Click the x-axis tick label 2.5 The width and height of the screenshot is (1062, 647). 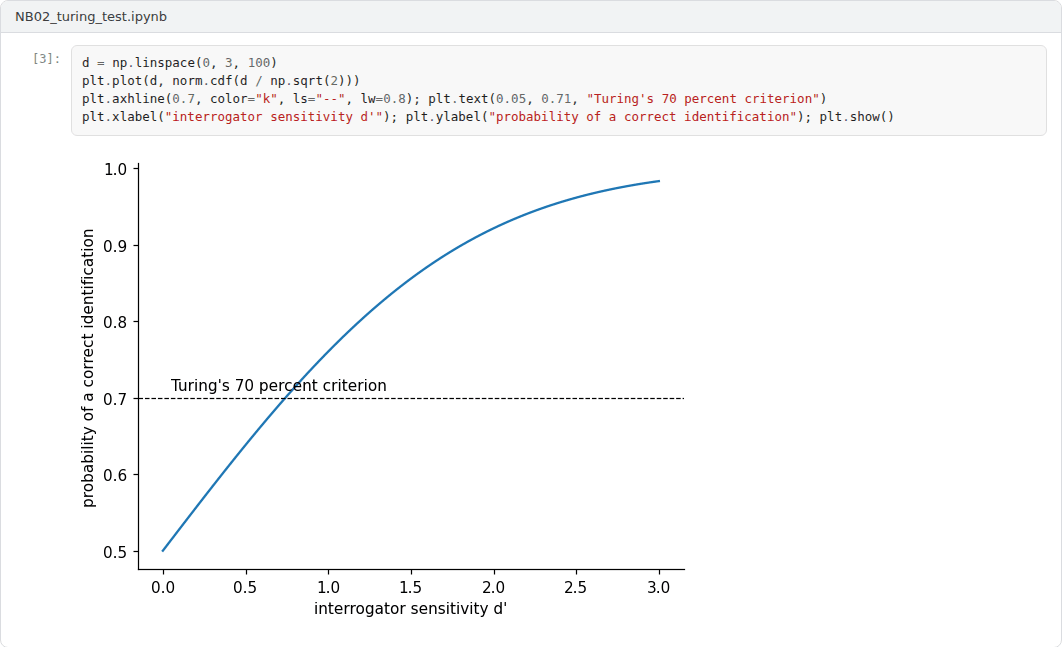[x=576, y=587]
